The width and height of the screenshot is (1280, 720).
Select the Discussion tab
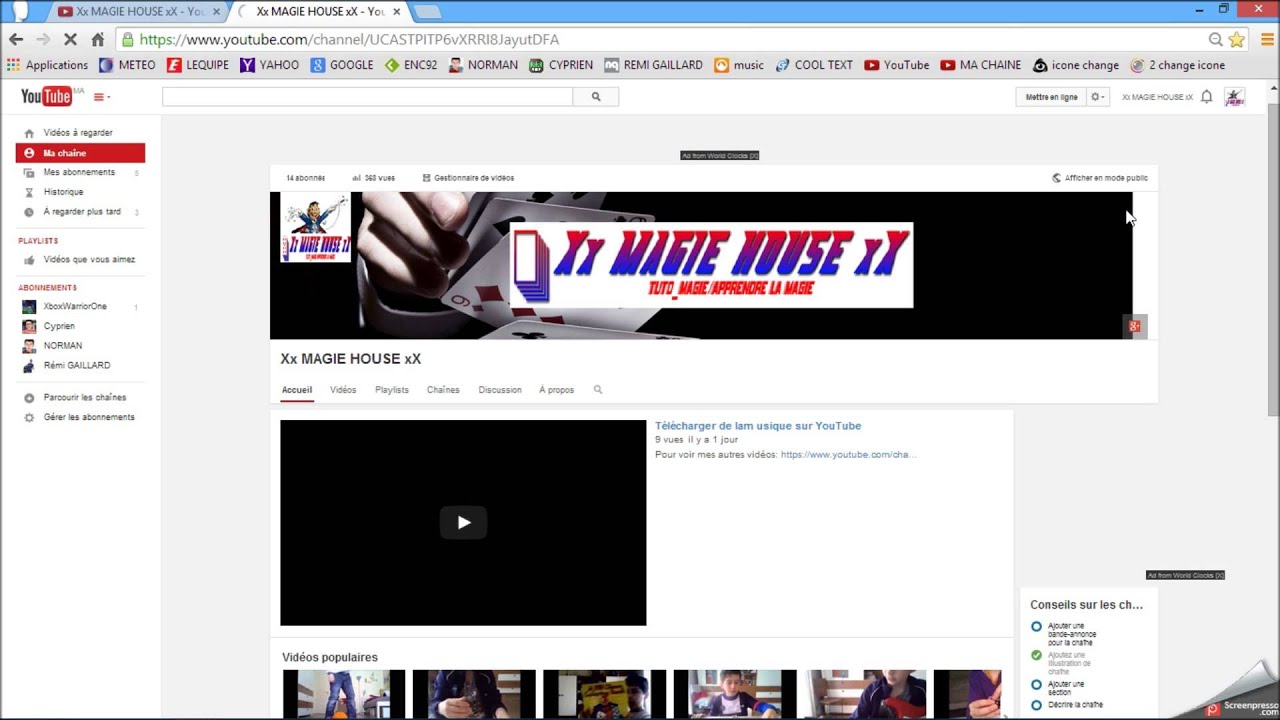(x=500, y=390)
